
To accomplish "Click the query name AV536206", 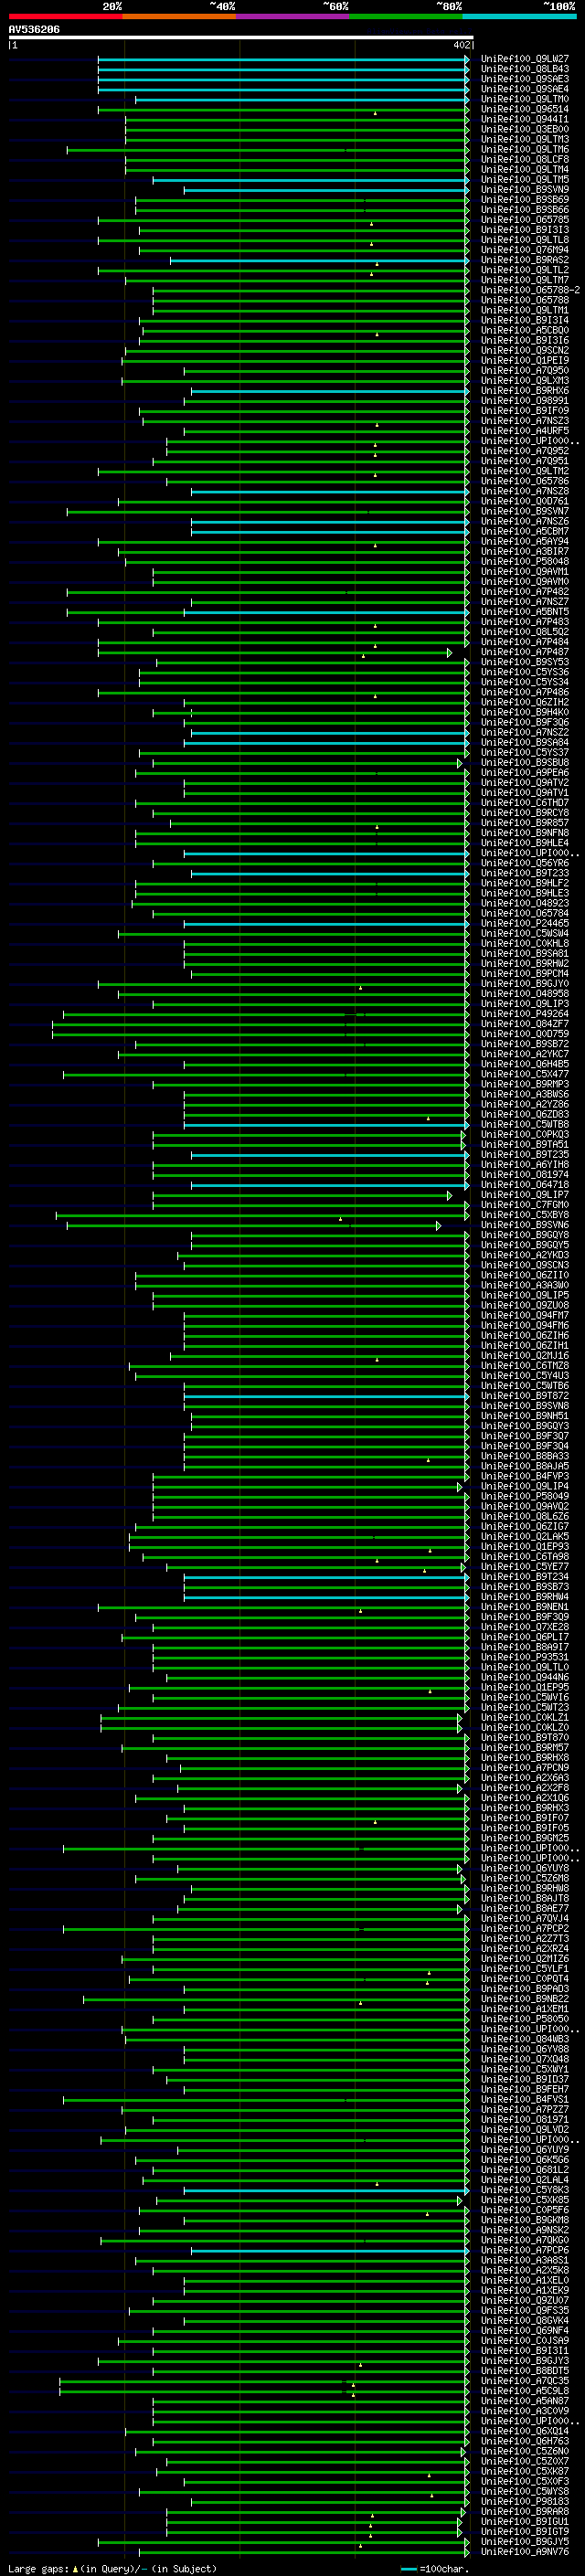I will click(34, 29).
